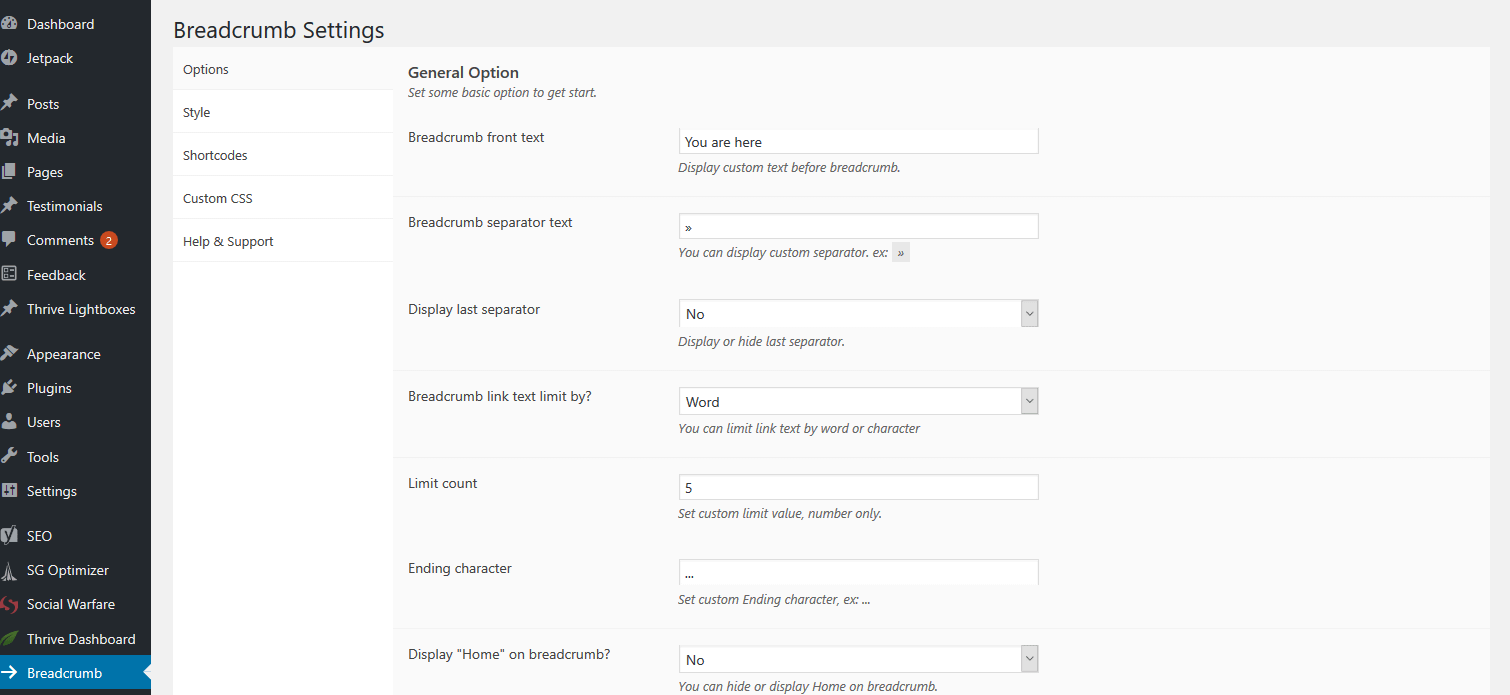
Task: Navigate to Pages
Action: [45, 171]
